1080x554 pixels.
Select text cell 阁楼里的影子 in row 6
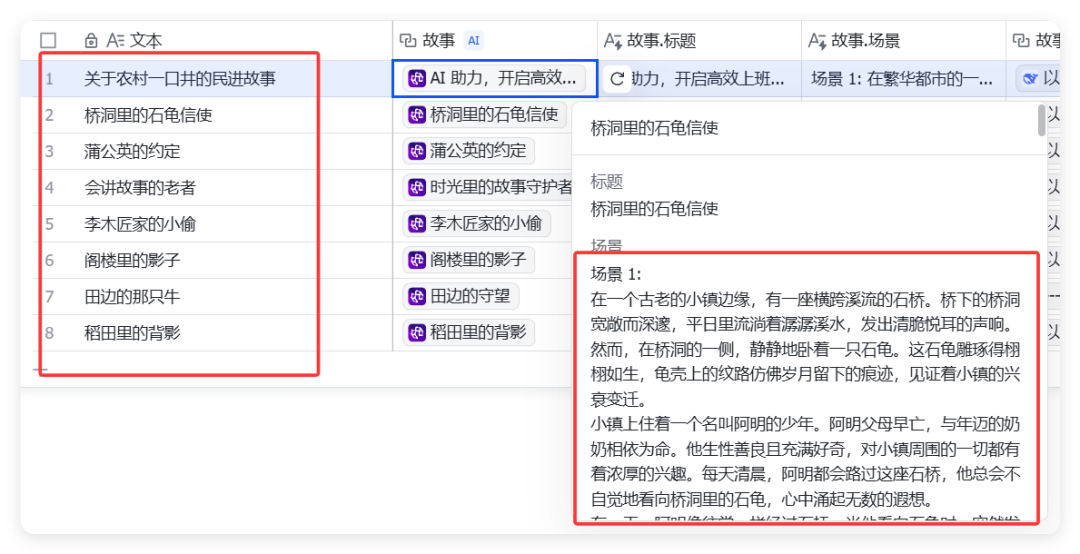click(x=132, y=260)
